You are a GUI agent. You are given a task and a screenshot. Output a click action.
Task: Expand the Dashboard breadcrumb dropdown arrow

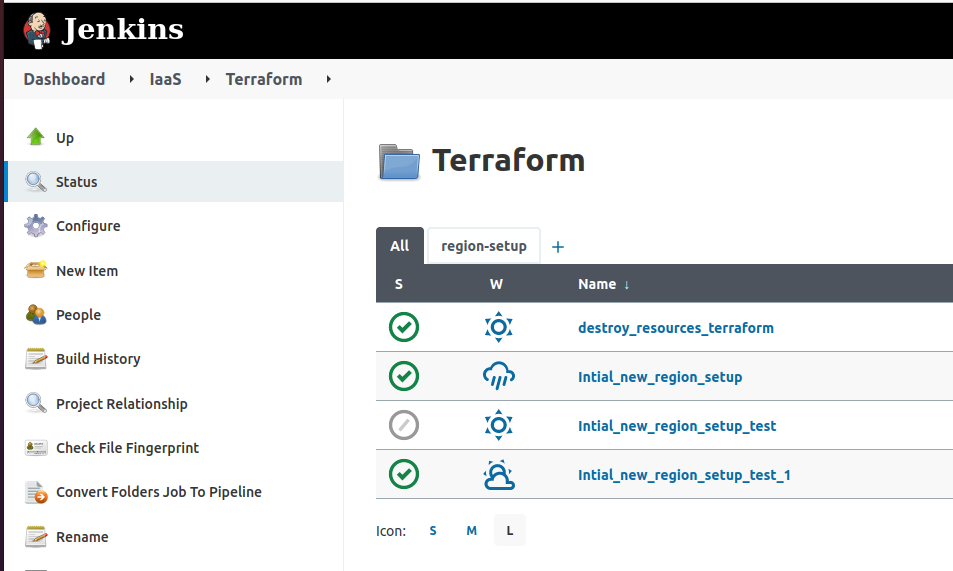tap(132, 79)
